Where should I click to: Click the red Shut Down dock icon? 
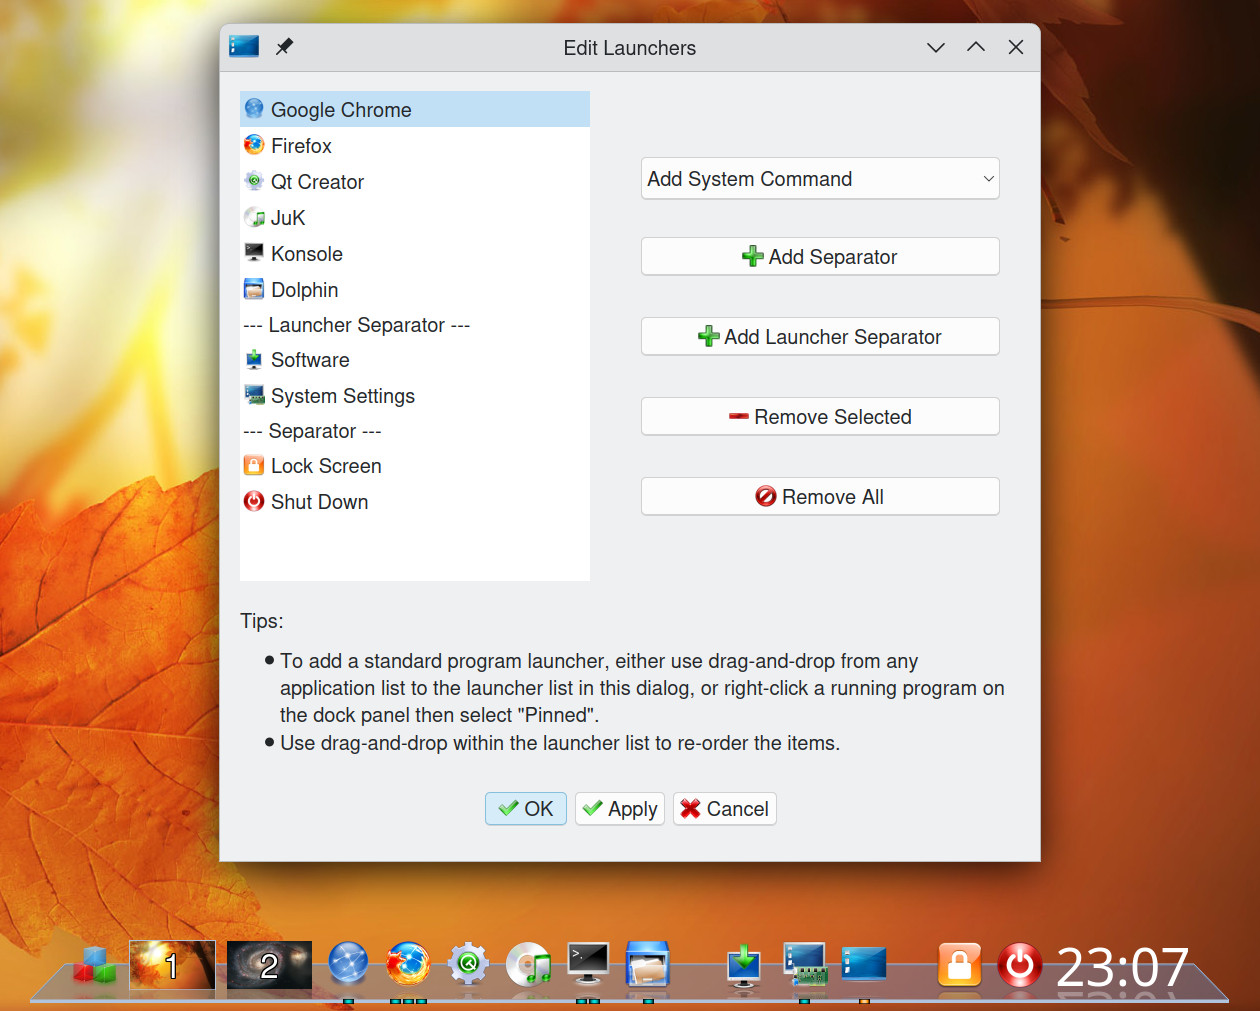click(1020, 965)
